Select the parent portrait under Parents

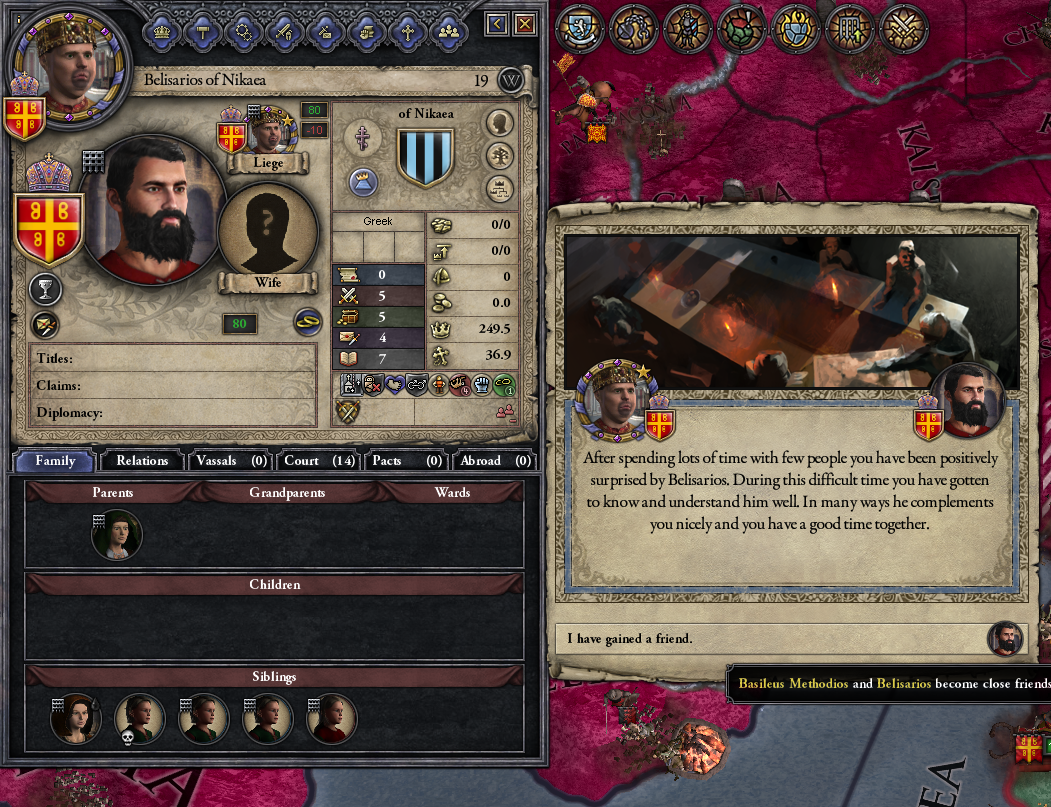(x=117, y=534)
